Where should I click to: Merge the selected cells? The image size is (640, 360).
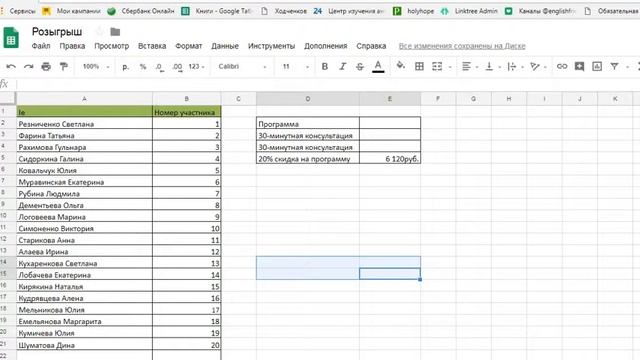coord(437,67)
